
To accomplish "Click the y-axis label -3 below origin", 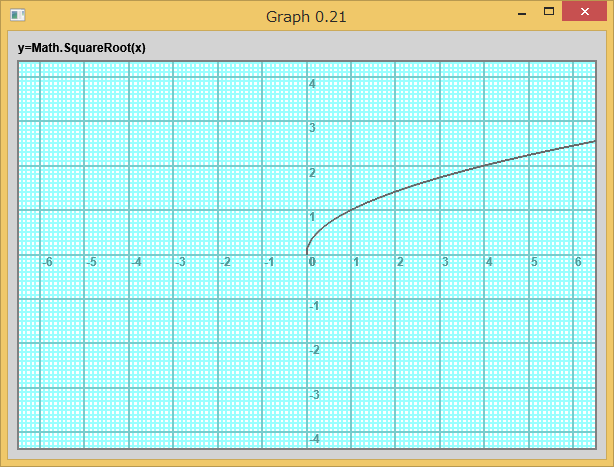I will click(314, 395).
